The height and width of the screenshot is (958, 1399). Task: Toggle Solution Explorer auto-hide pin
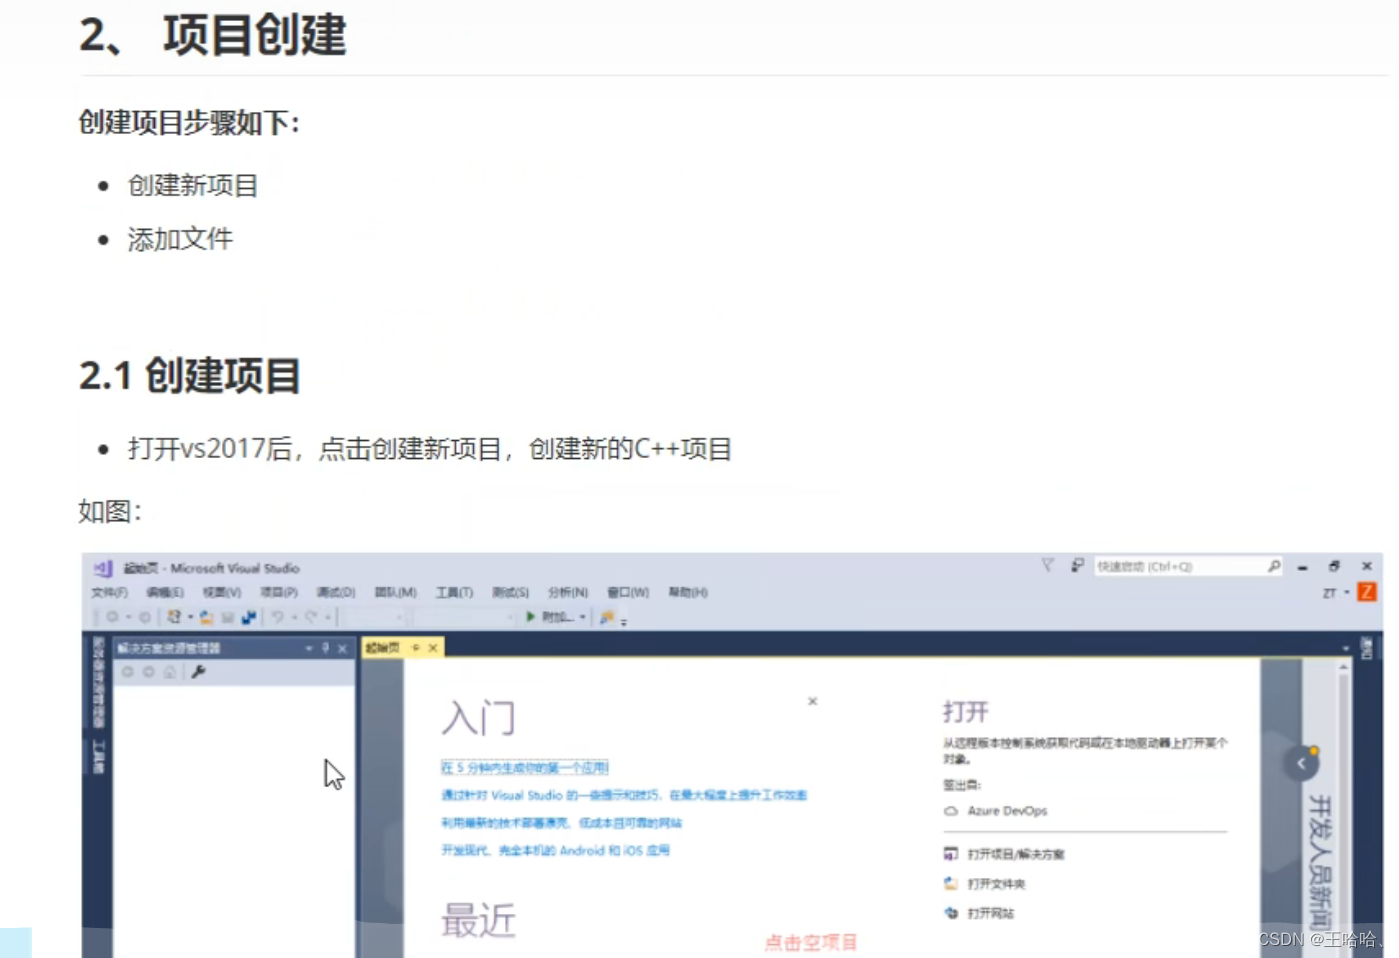pyautogui.click(x=326, y=648)
